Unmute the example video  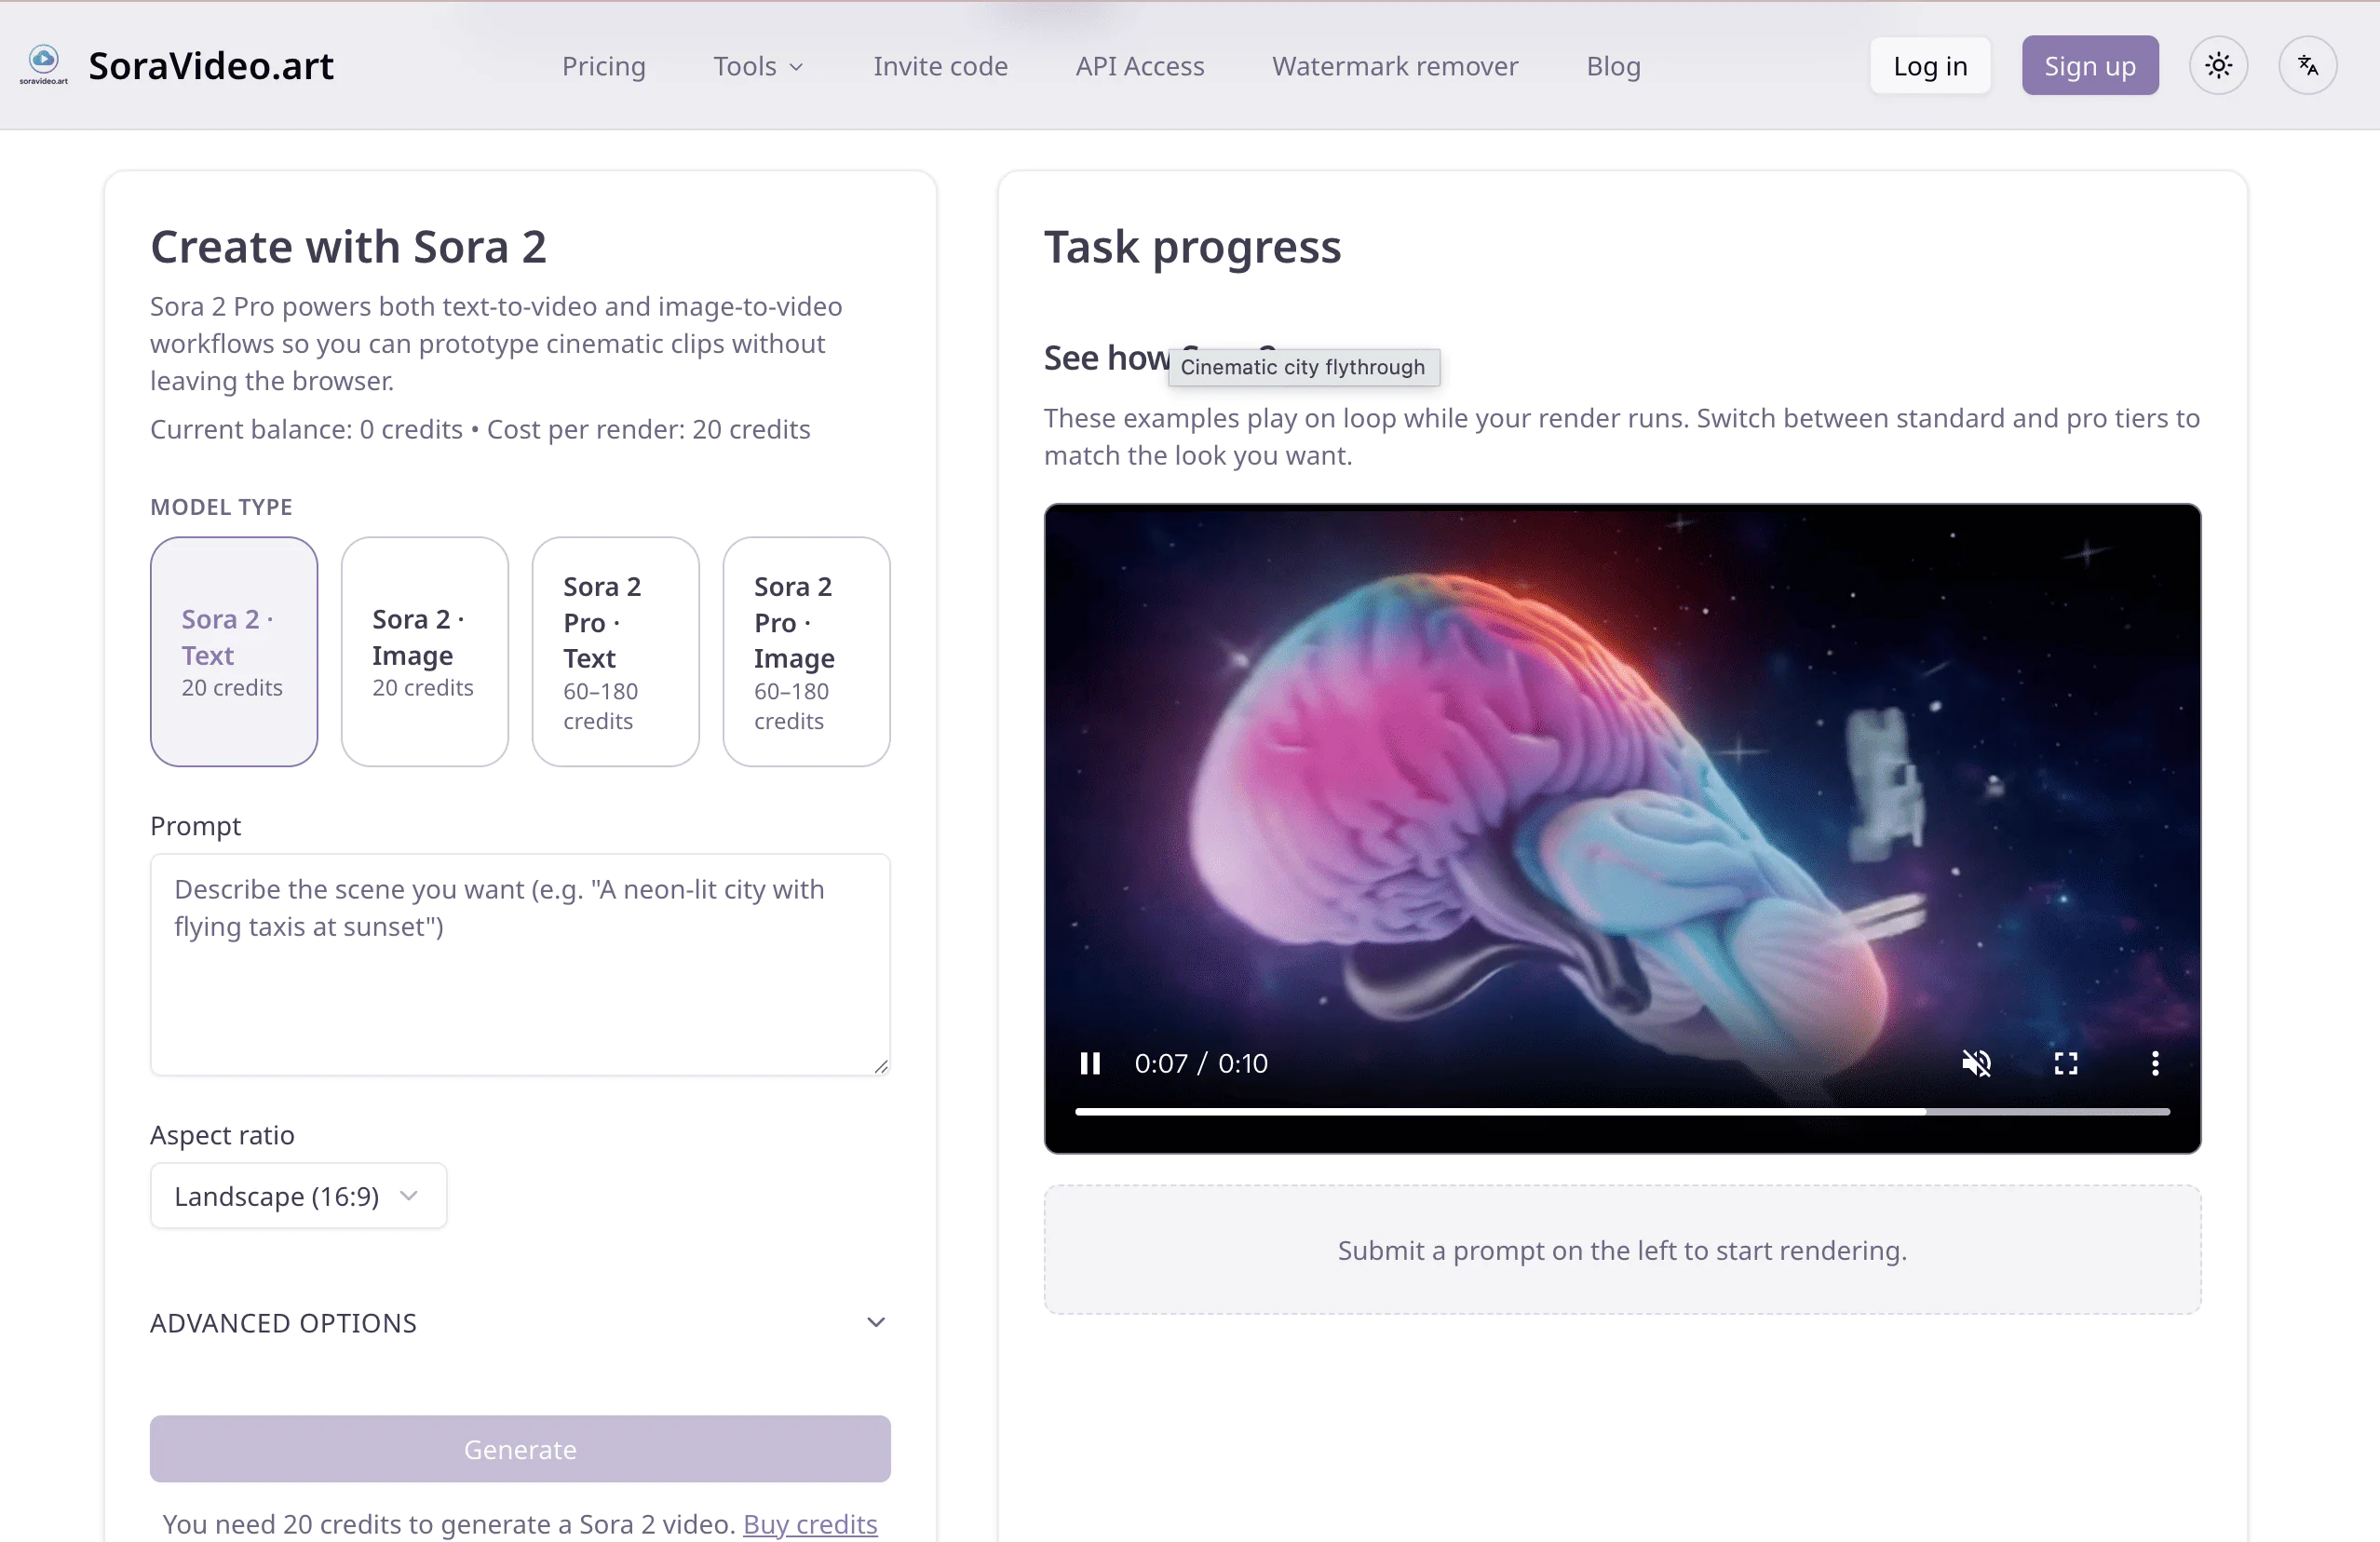tap(1977, 1063)
